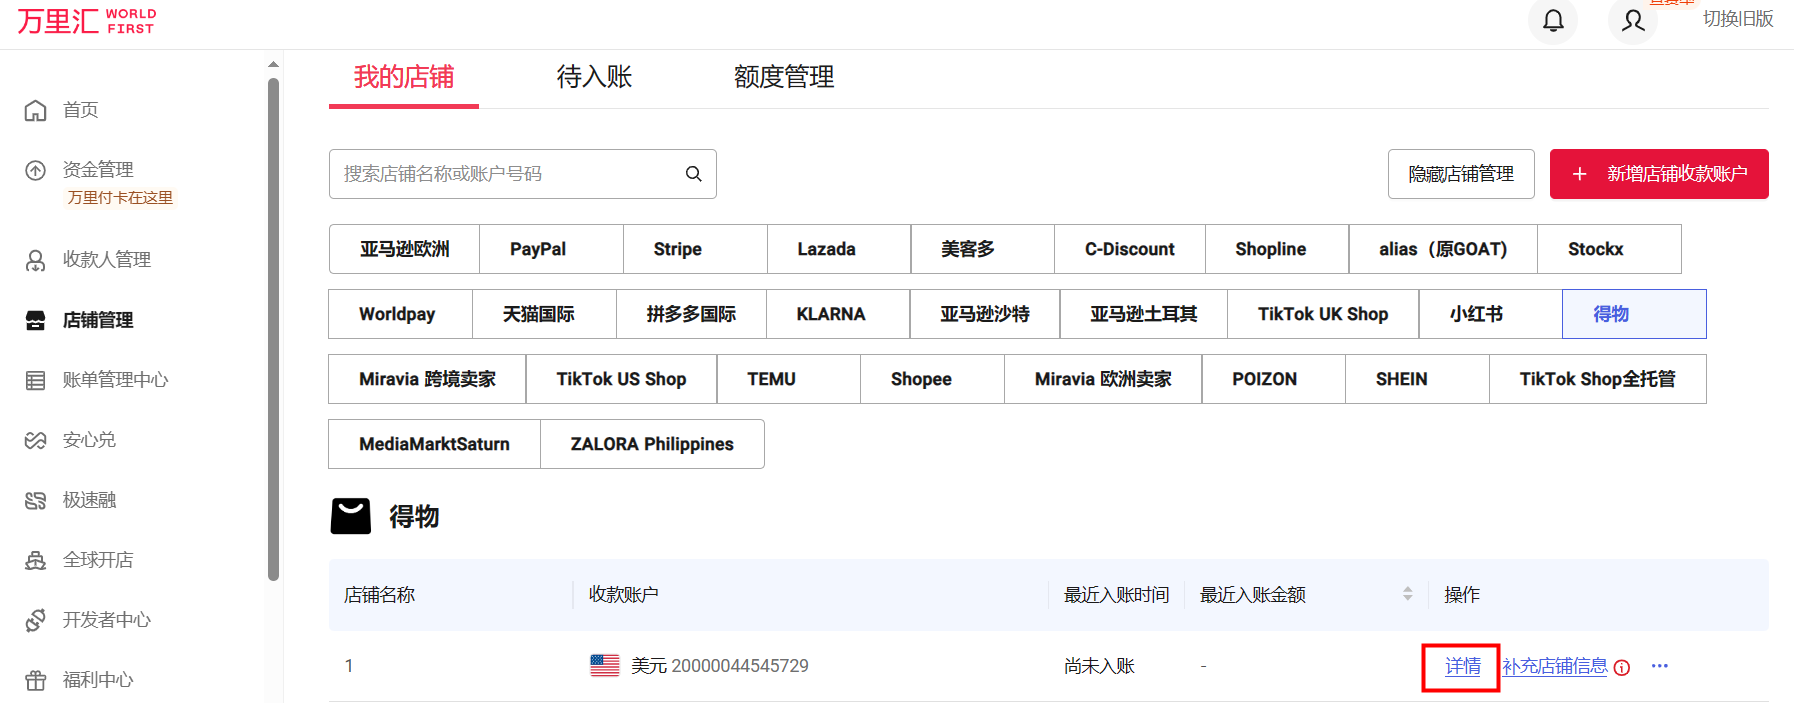Image resolution: width=1794 pixels, height=703 pixels.
Task: Click info icon beside 补充店铺信息
Action: point(1622,668)
